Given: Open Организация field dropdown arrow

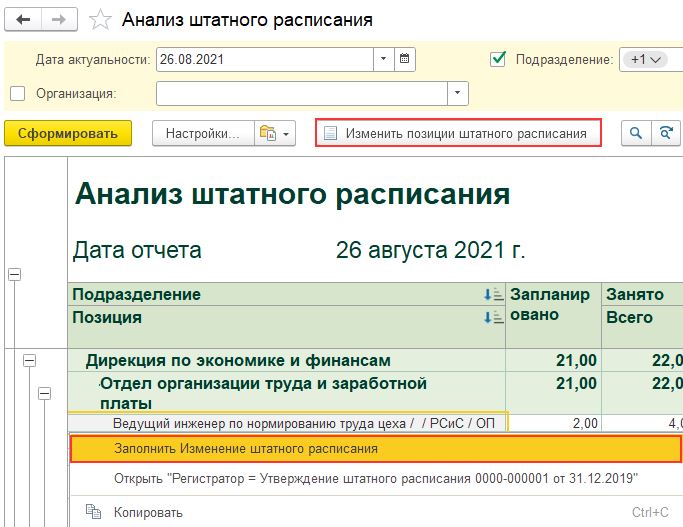Looking at the screenshot, I should click(x=457, y=93).
